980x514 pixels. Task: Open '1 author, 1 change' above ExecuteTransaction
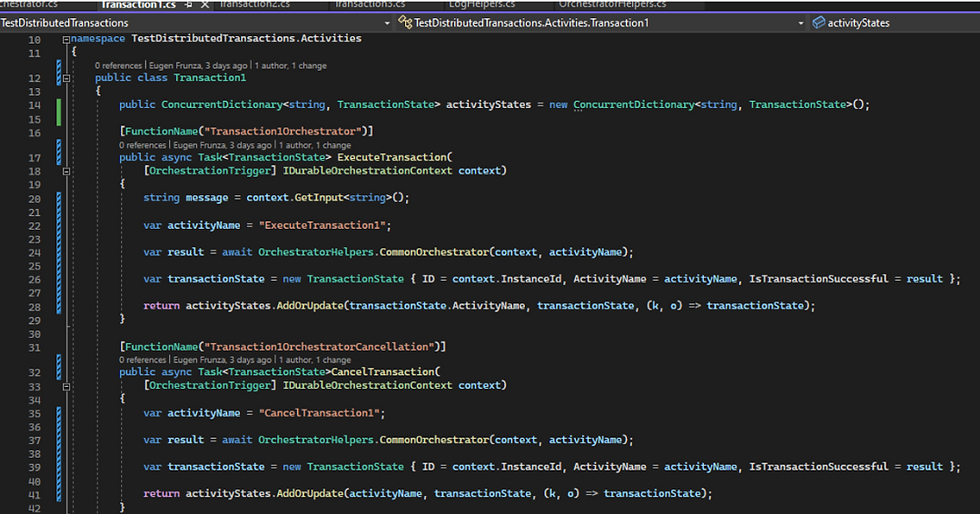point(315,145)
